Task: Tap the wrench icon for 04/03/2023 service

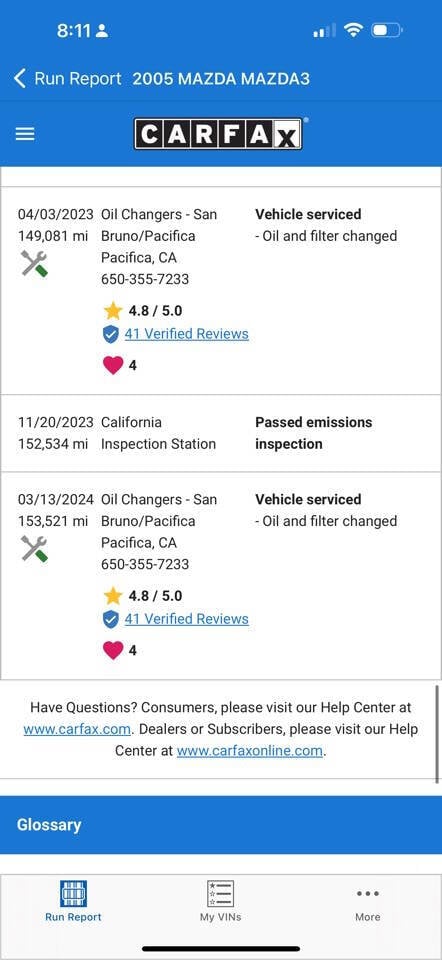Action: click(x=34, y=263)
